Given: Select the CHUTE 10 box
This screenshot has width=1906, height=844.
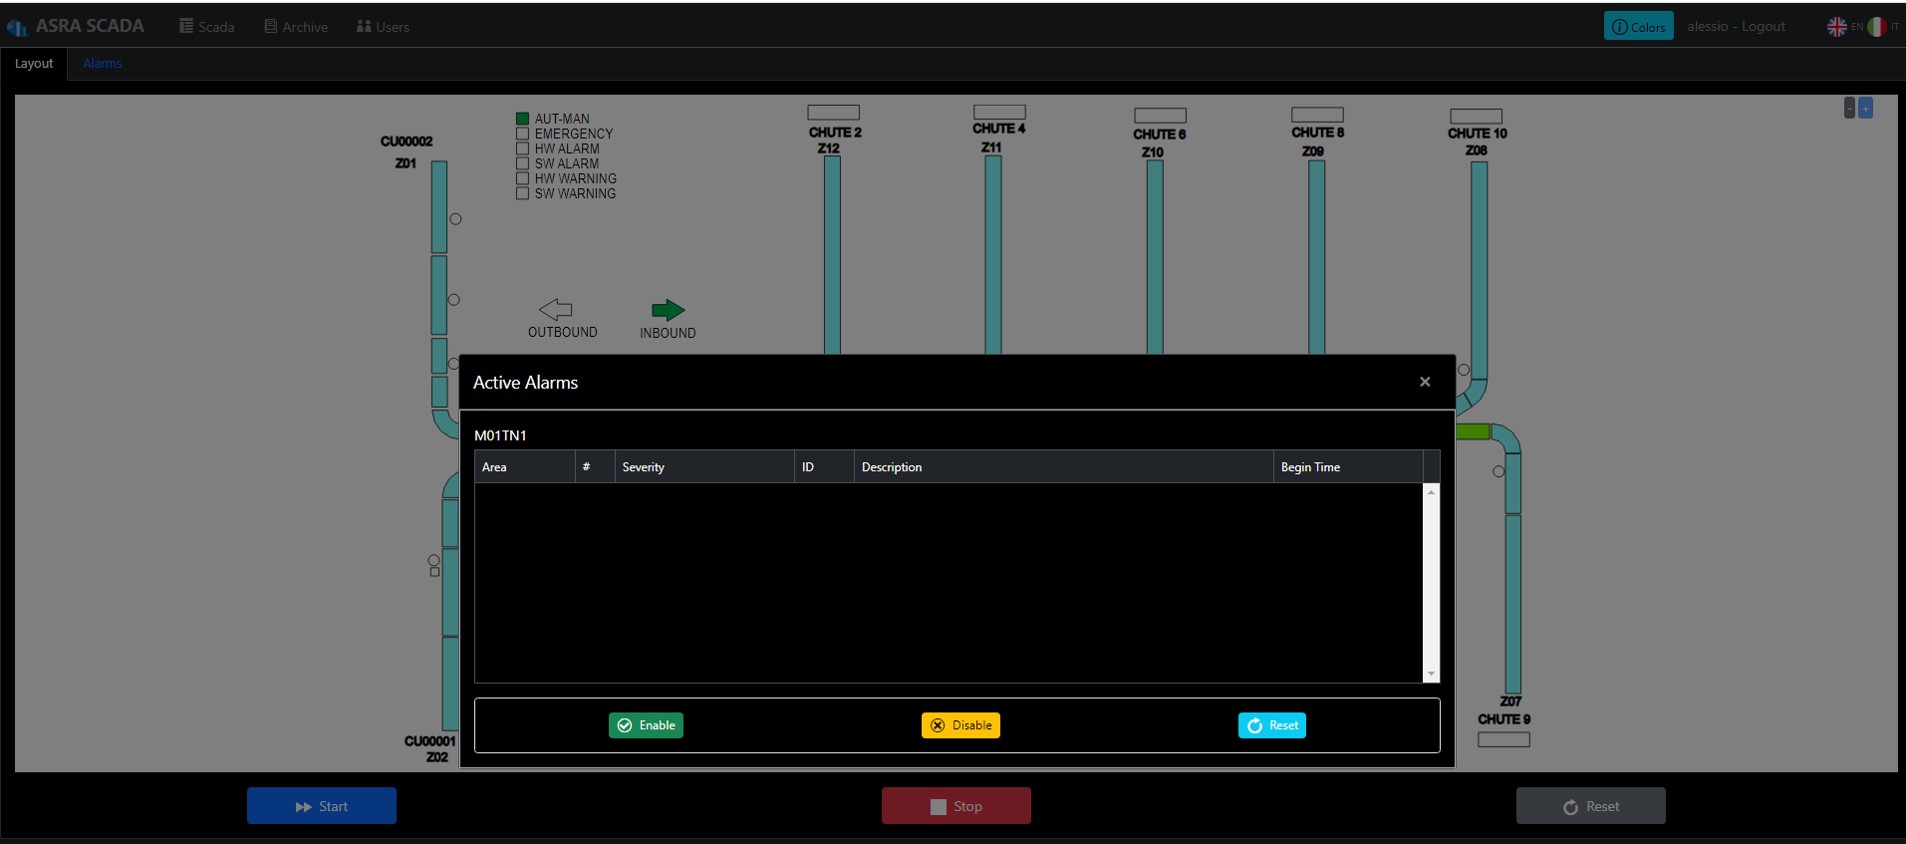Looking at the screenshot, I should 1476,116.
